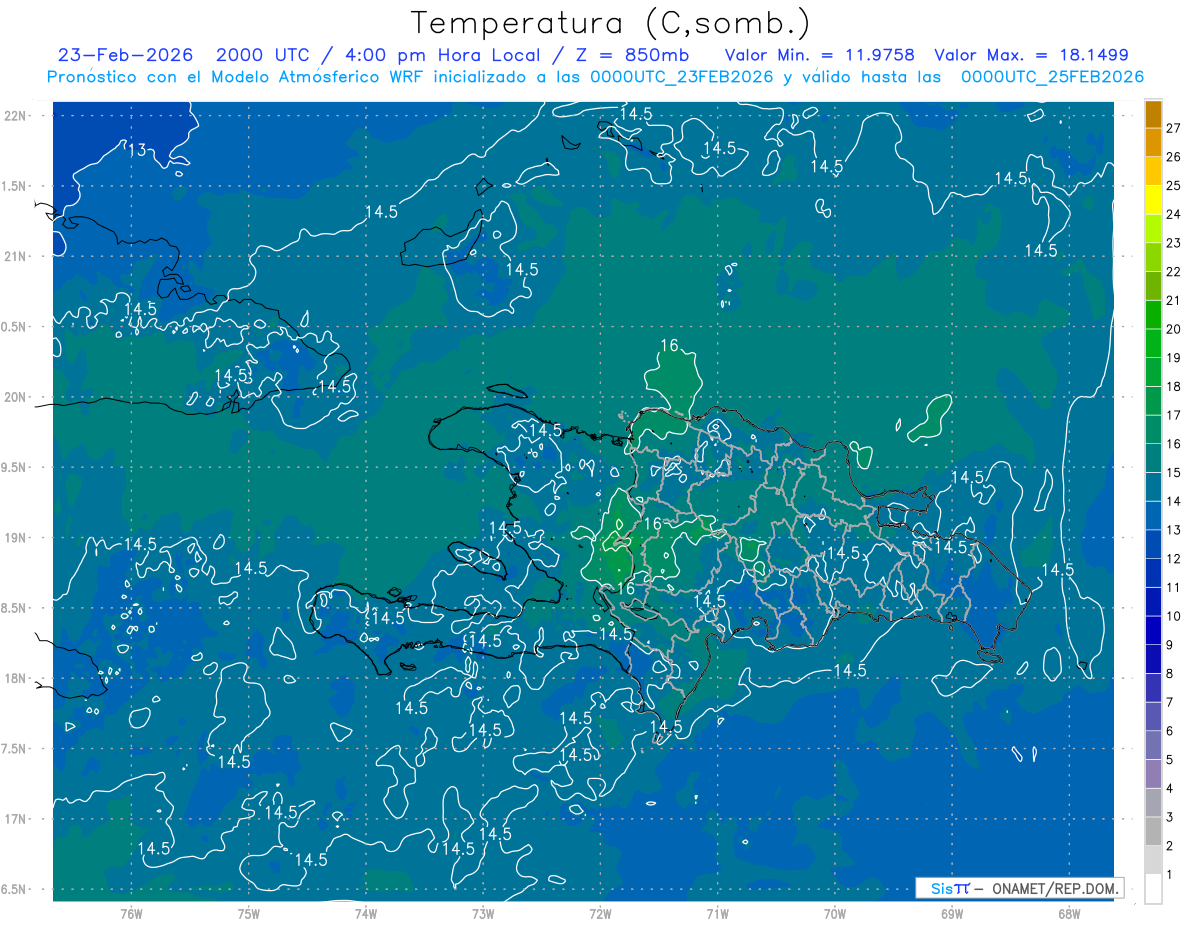Click legend value "12"
Screen dimensions: 1200x927
pos(1174,559)
